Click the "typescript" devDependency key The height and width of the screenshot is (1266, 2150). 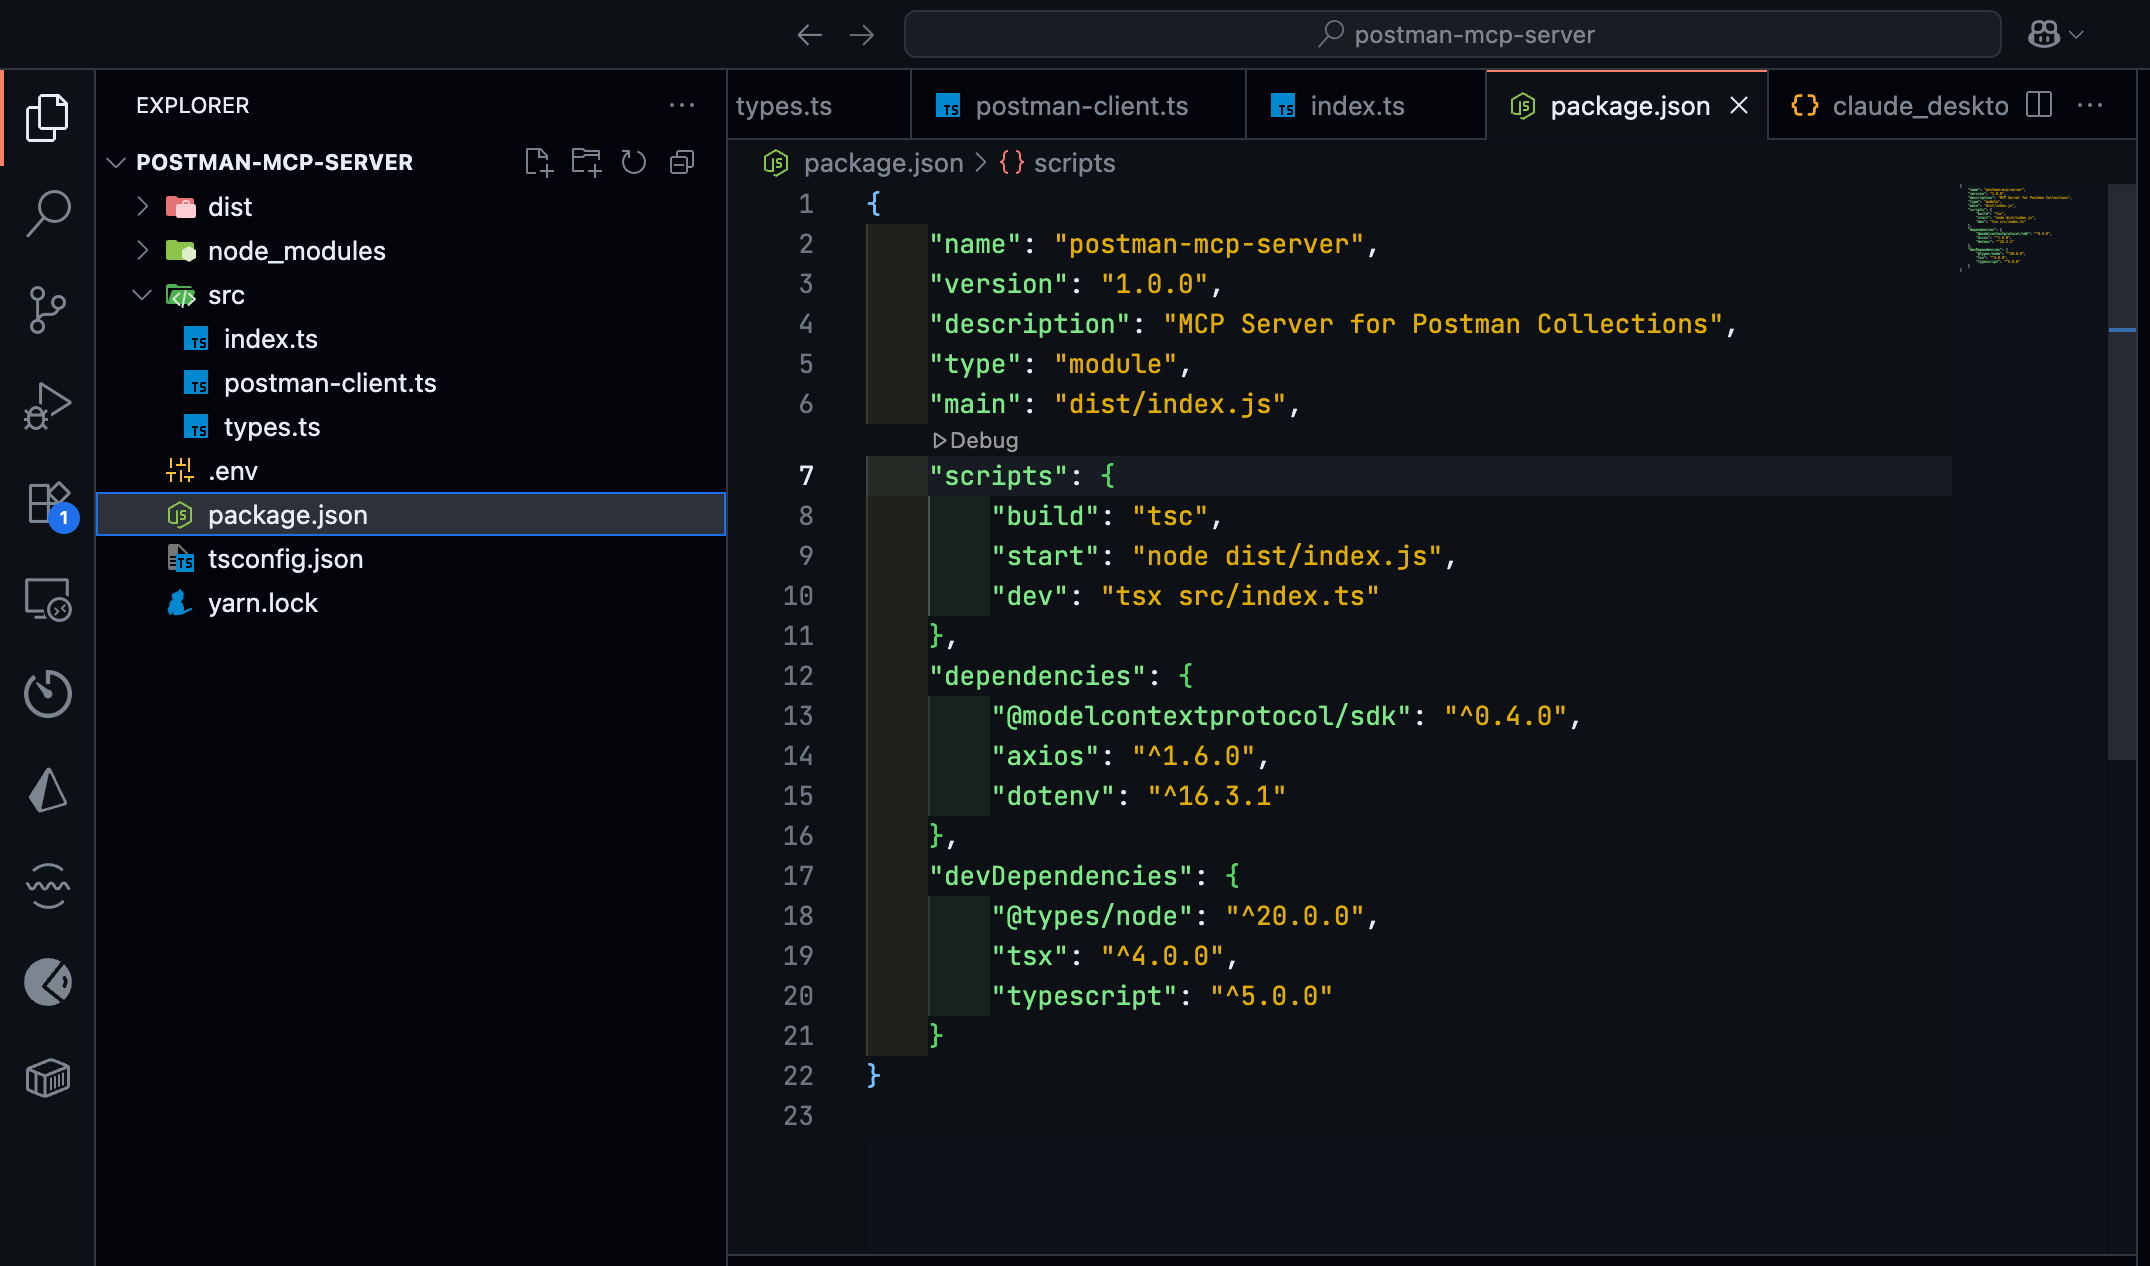tap(1084, 996)
